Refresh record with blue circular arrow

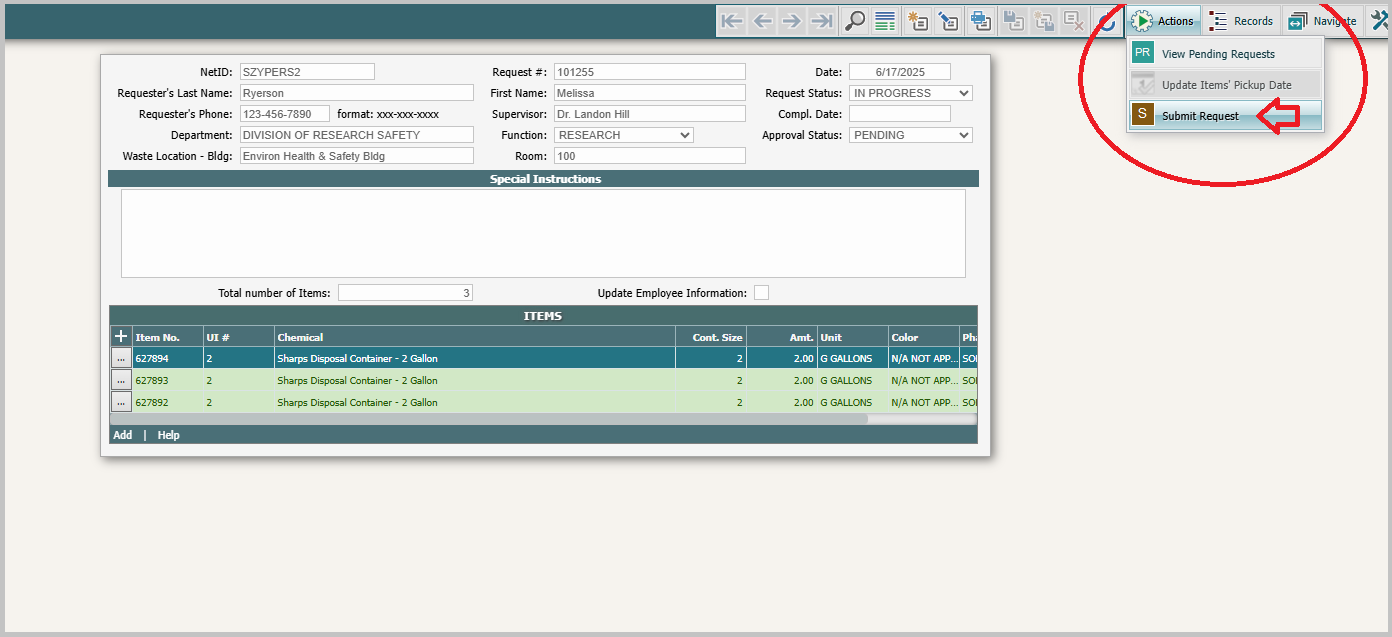[1106, 21]
